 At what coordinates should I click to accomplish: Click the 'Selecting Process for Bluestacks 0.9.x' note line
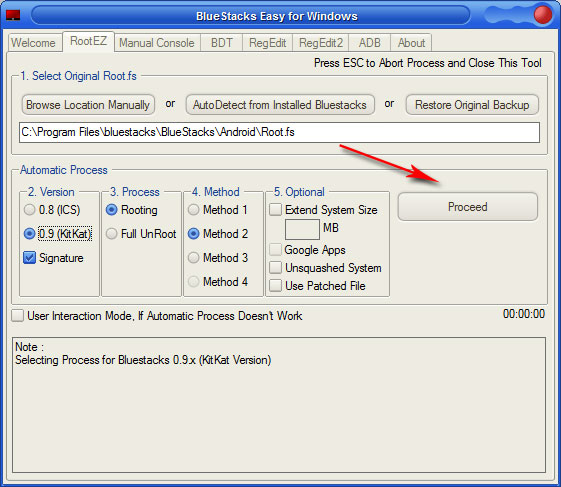pos(143,360)
